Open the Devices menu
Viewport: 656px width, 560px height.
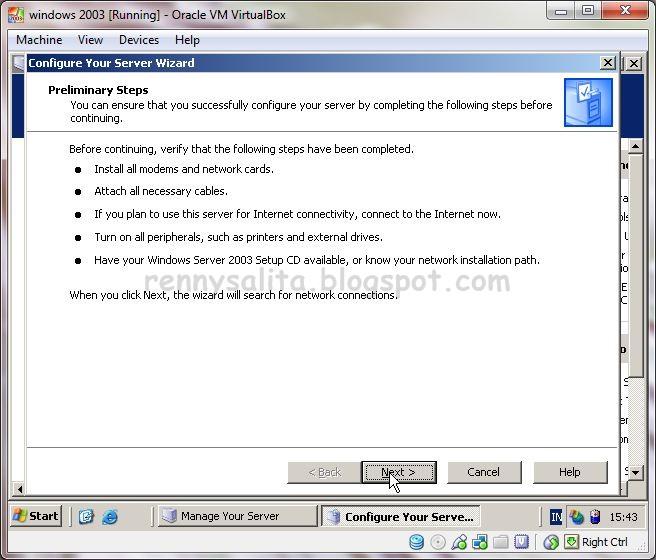click(x=139, y=40)
